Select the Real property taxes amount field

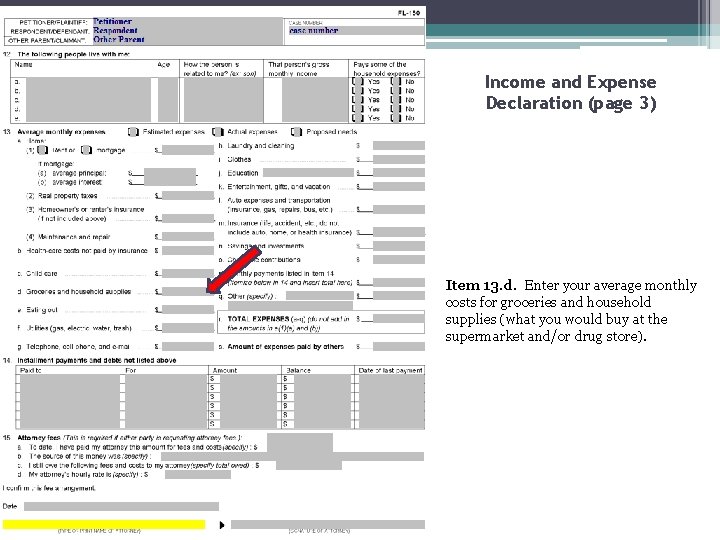pos(188,196)
